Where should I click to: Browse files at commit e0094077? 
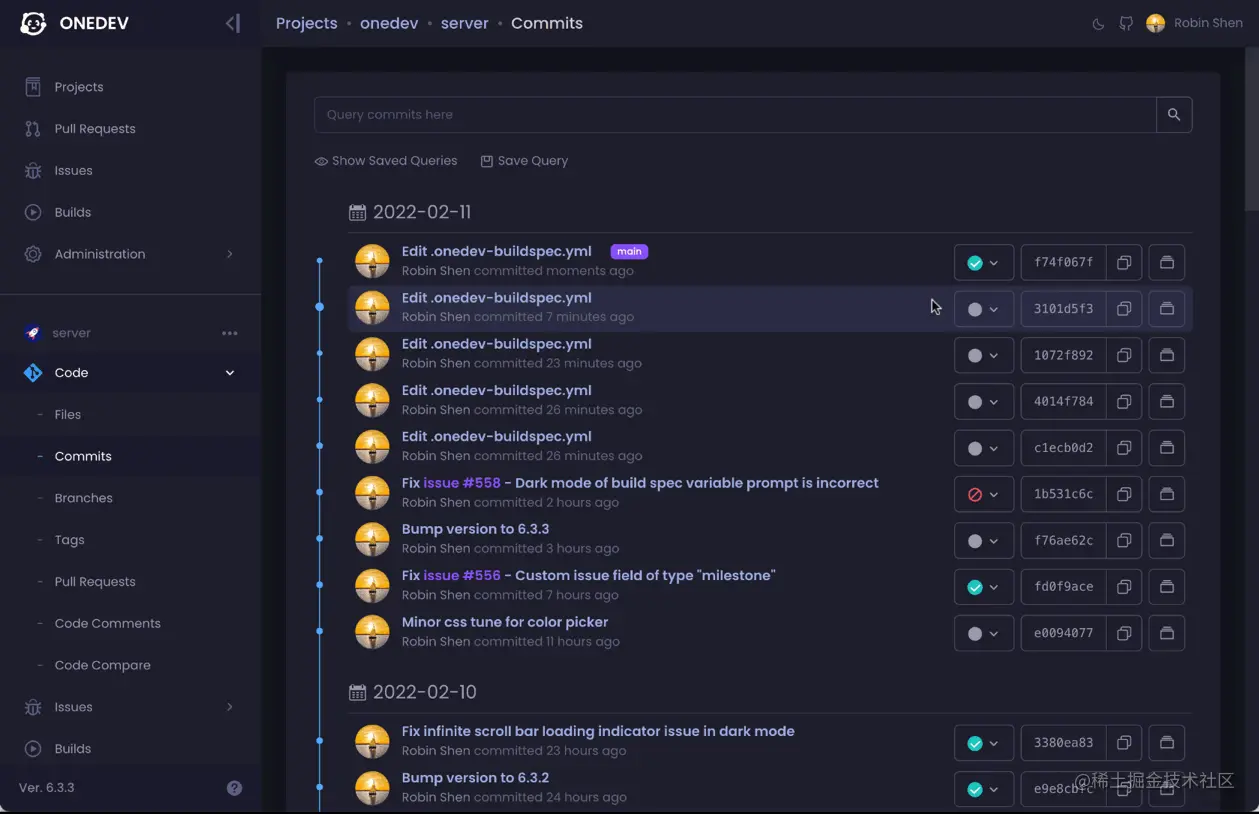tap(1167, 633)
